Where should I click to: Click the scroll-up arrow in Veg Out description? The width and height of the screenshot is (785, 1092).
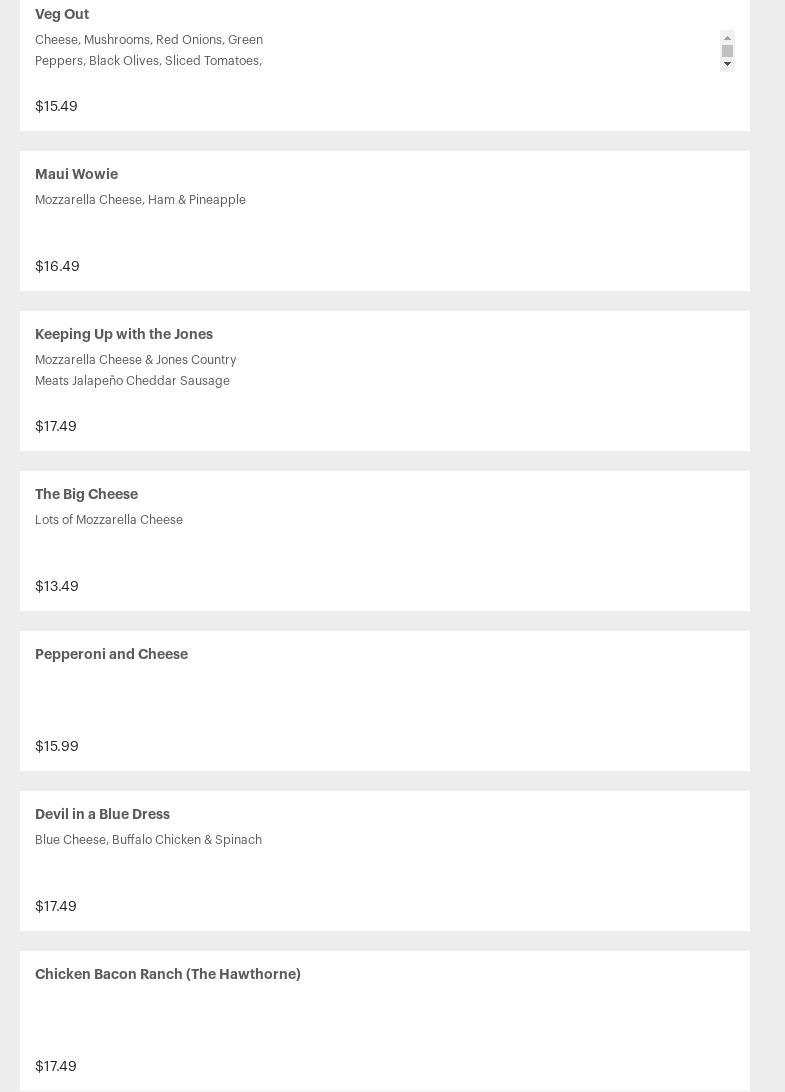tap(727, 37)
